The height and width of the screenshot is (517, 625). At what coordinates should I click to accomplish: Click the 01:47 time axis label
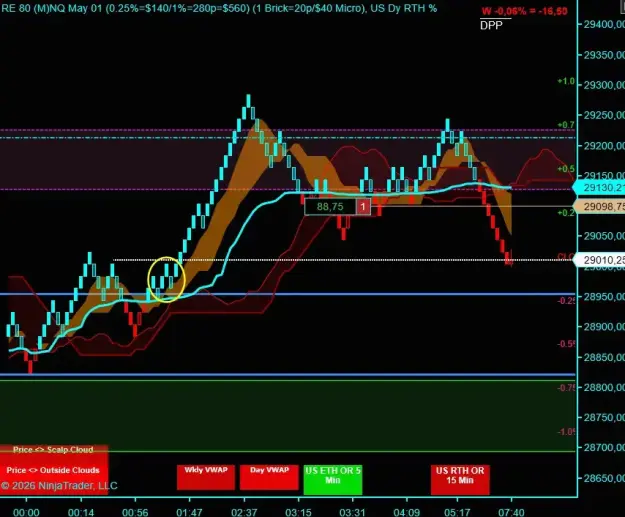point(189,512)
